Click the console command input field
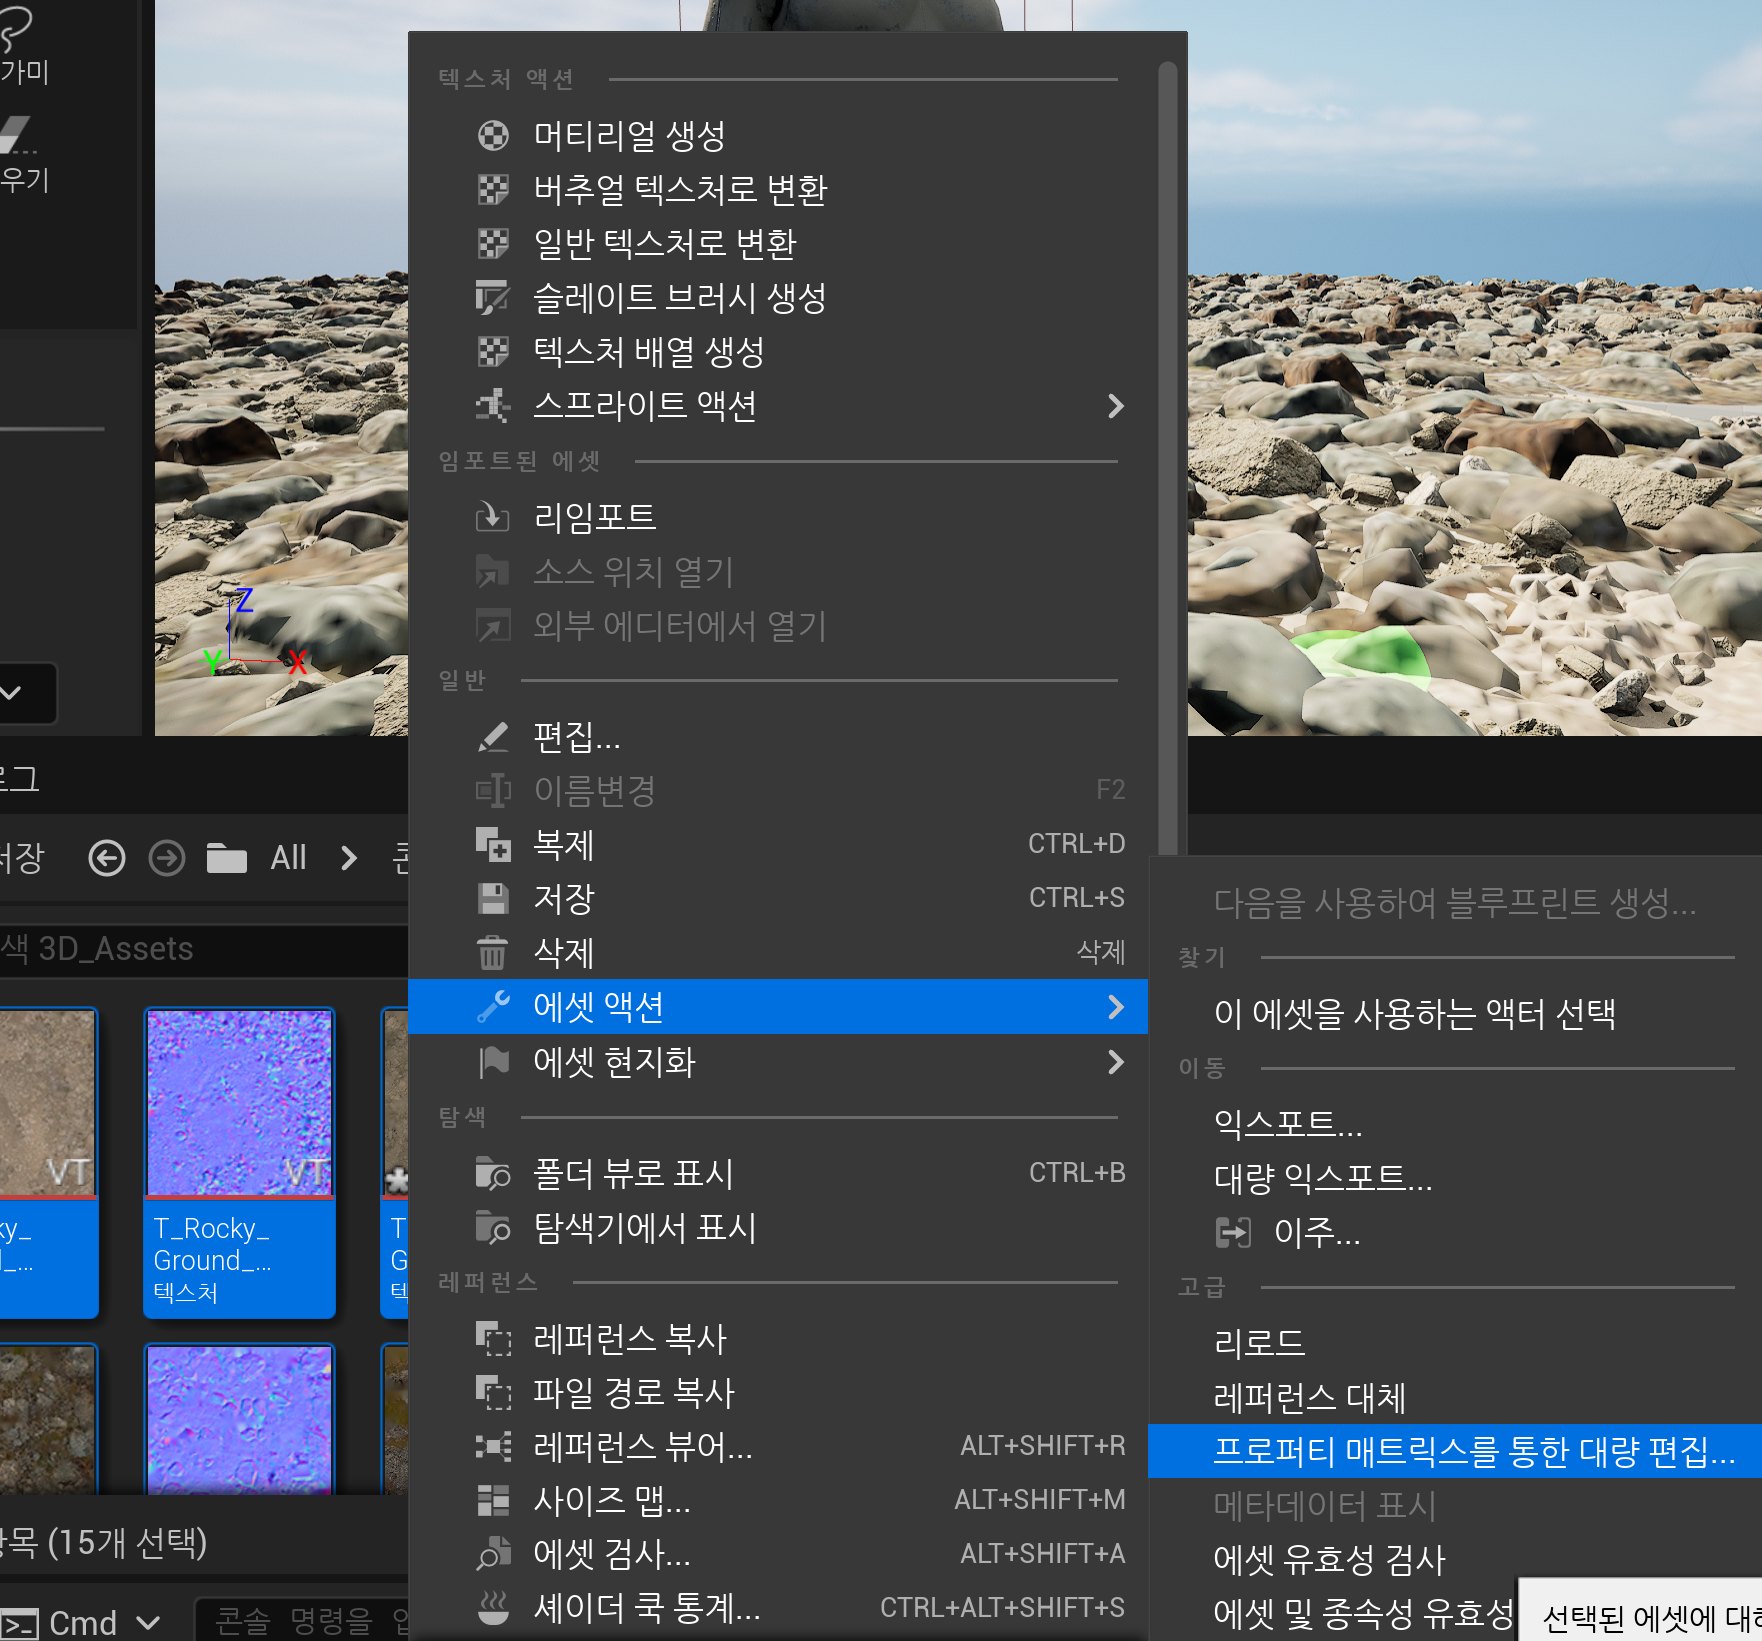 [x=302, y=1620]
